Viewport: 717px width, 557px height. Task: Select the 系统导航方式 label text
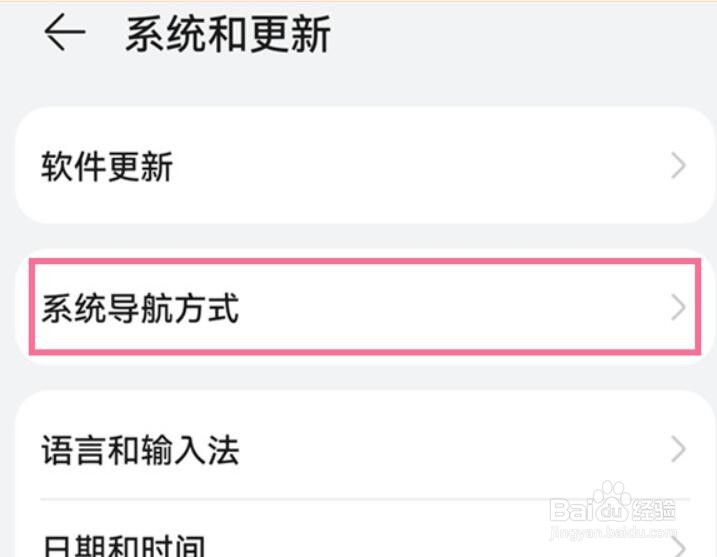(140, 308)
